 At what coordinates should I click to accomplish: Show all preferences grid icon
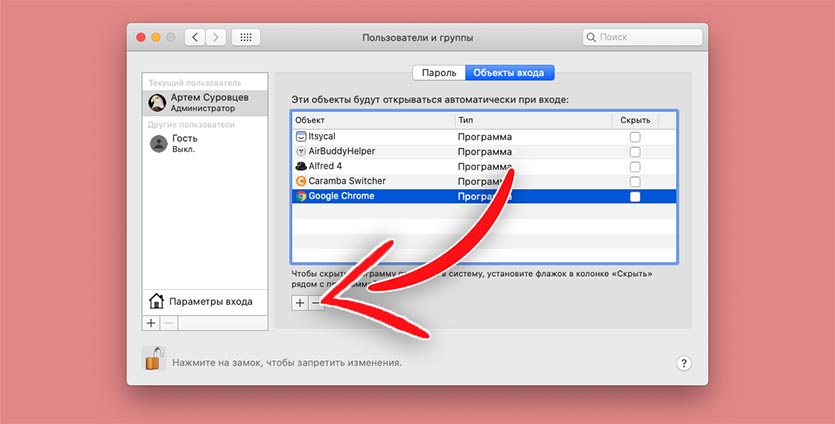click(246, 37)
